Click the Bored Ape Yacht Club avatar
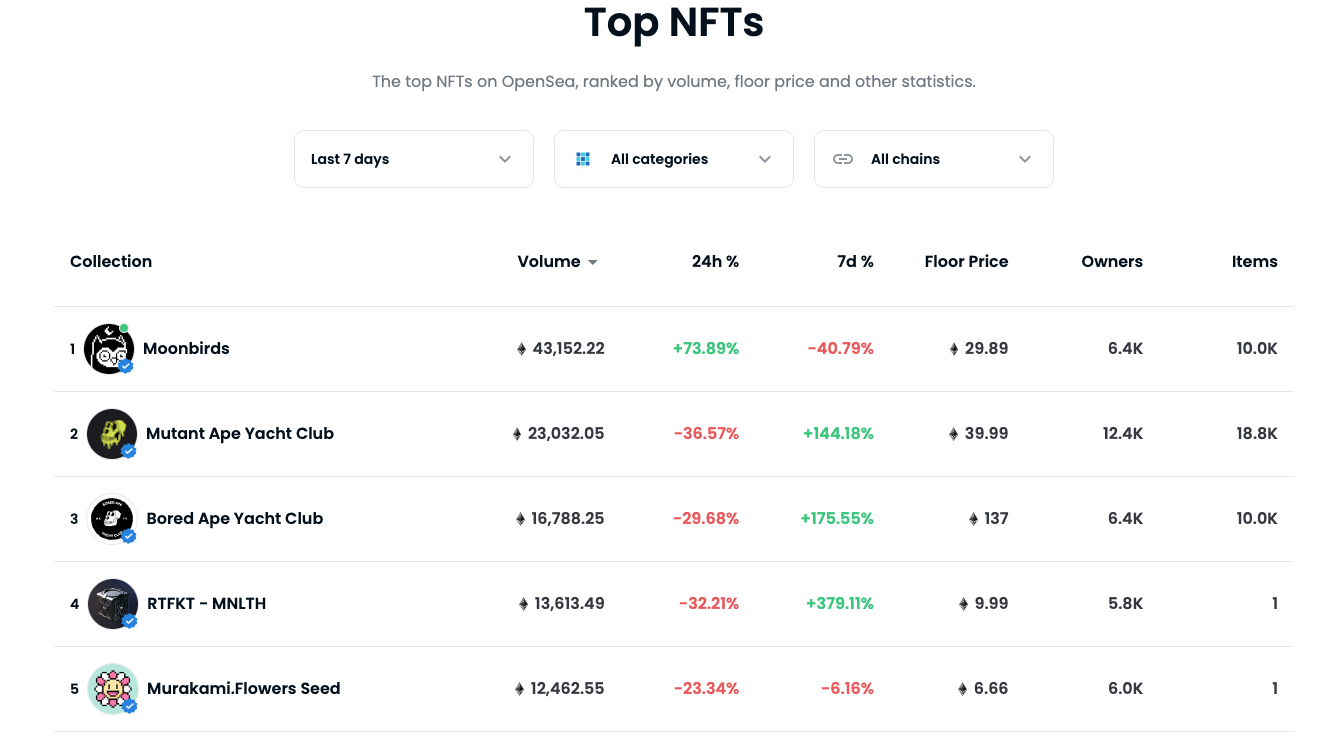The width and height of the screenshot is (1331, 738). coord(111,518)
